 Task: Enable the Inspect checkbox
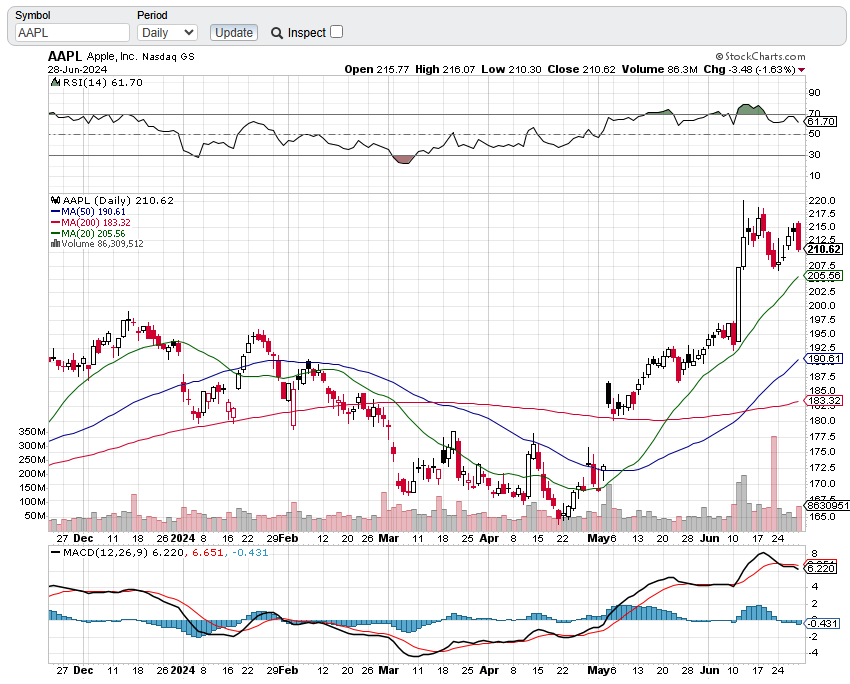(336, 32)
